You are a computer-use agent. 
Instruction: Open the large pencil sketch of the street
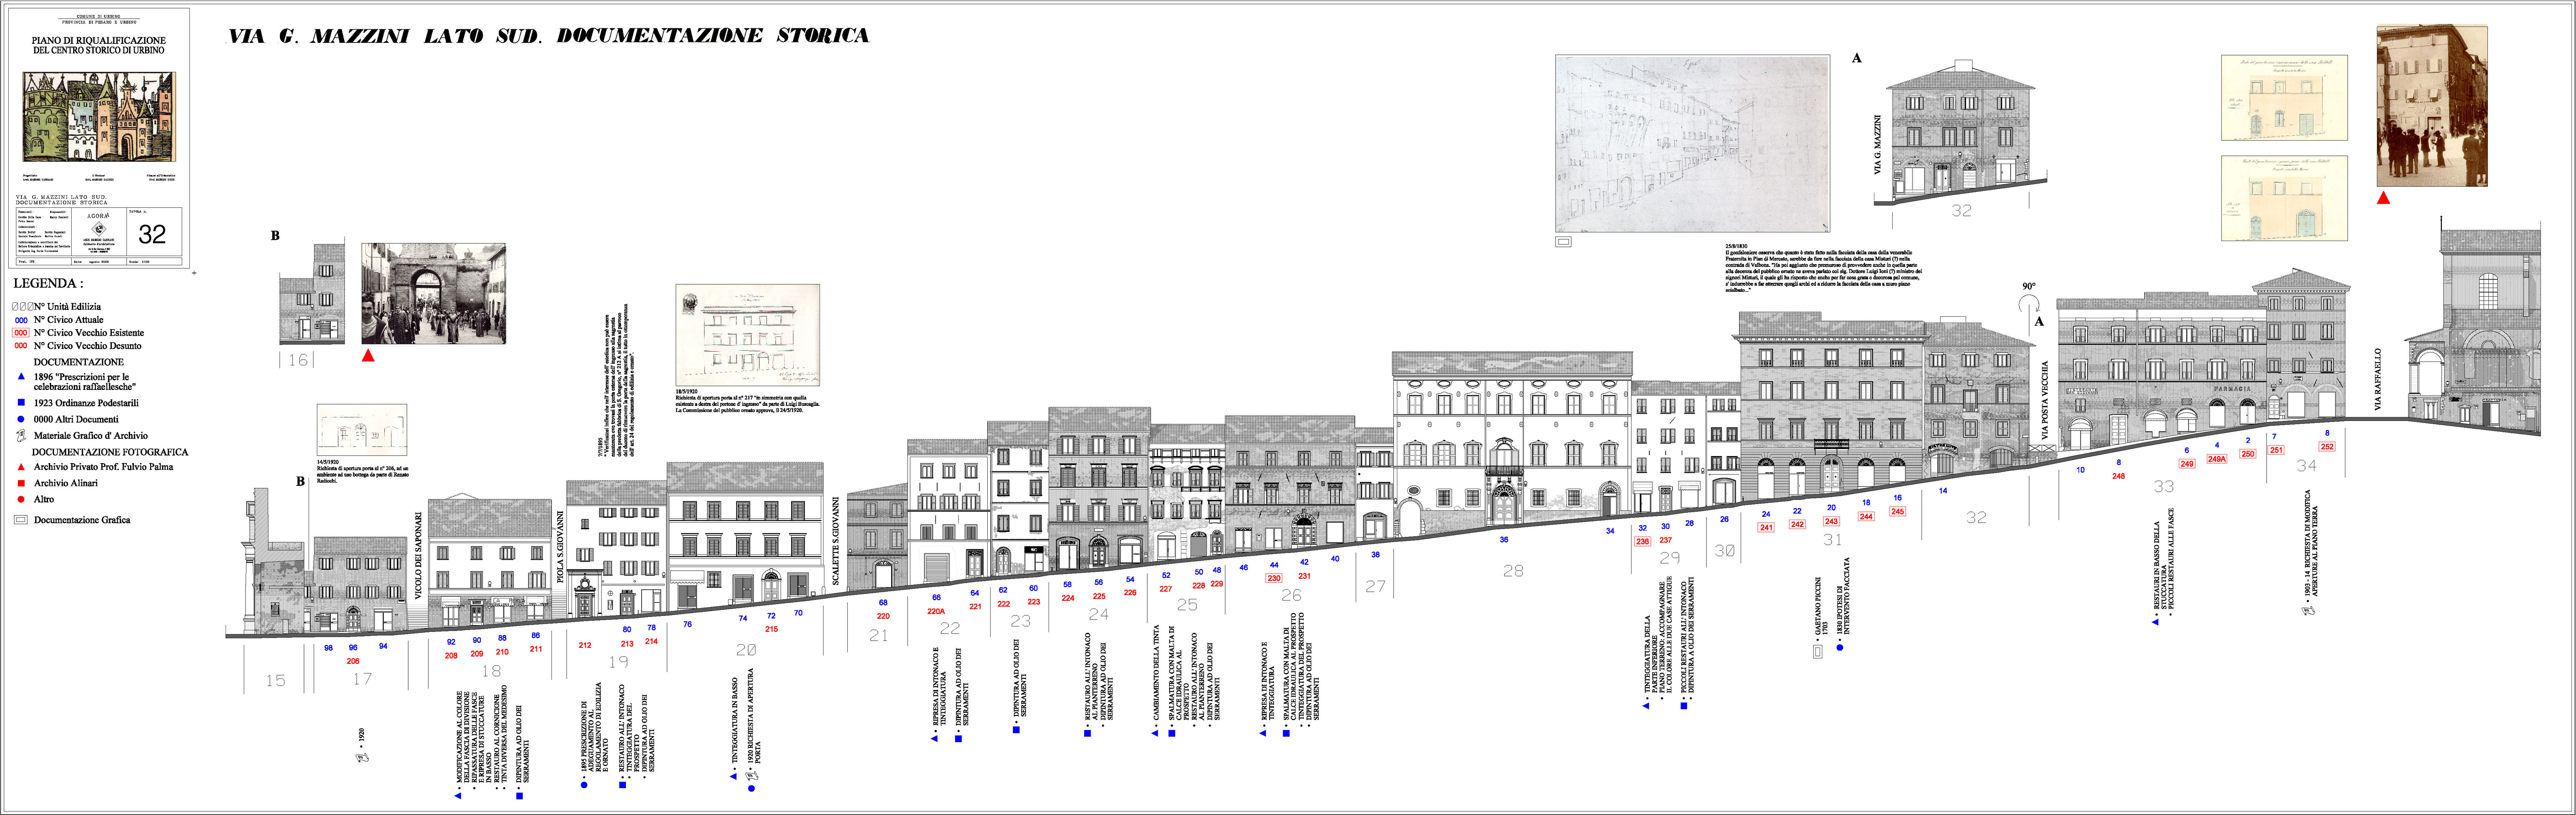click(x=1692, y=143)
